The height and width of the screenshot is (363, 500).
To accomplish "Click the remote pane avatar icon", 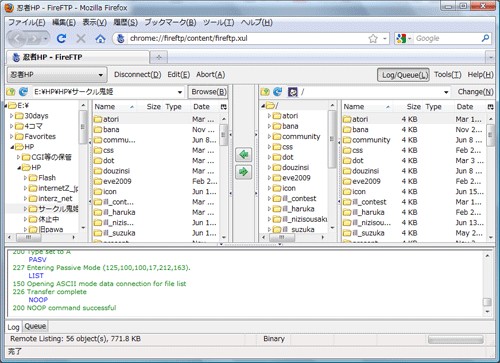I will coord(293,92).
